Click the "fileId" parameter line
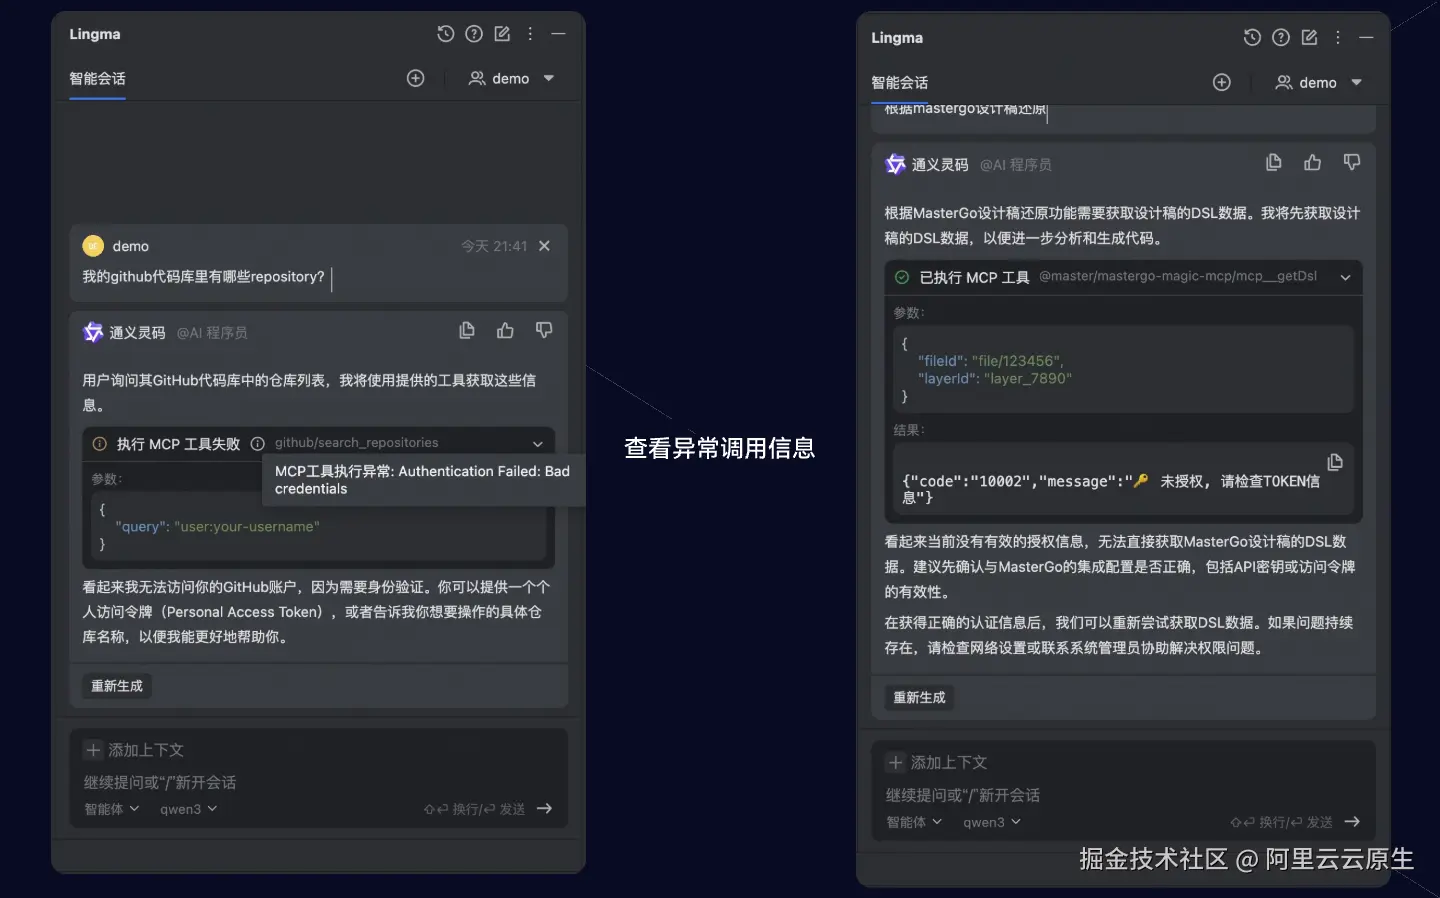1440x898 pixels. 991,361
